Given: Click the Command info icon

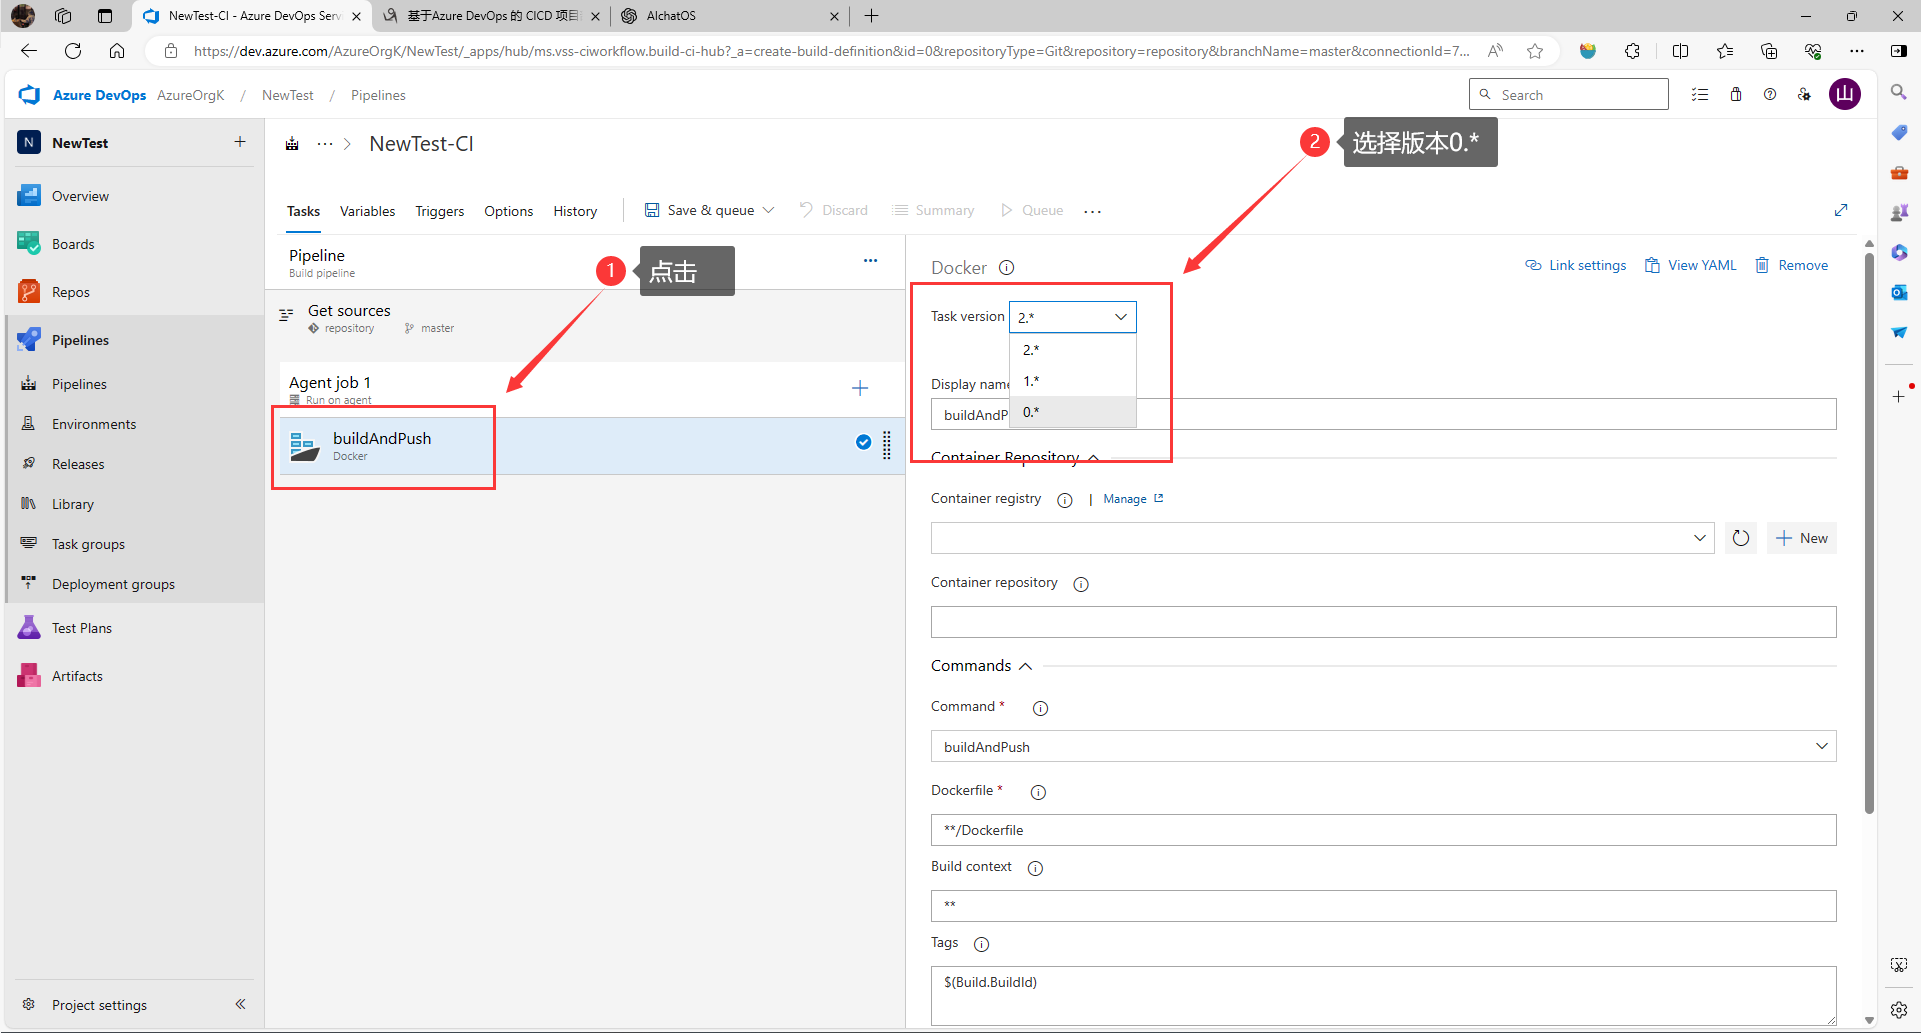Looking at the screenshot, I should pos(1040,708).
